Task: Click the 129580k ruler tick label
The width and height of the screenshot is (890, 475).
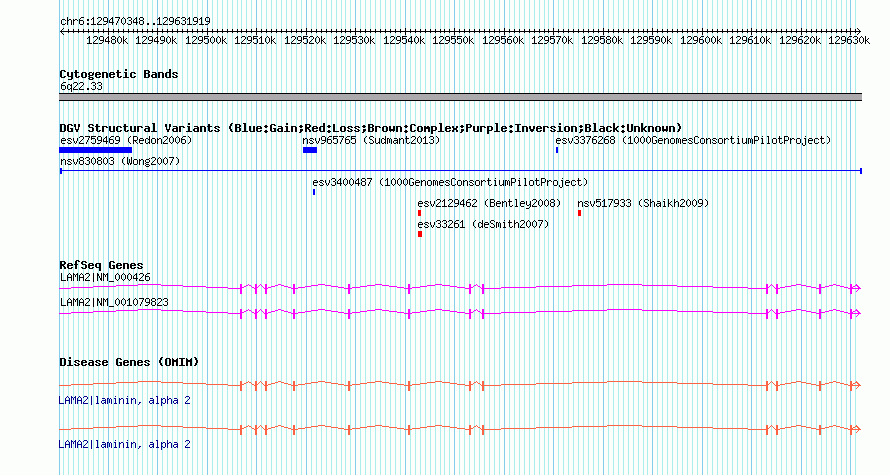Action: (x=602, y=40)
